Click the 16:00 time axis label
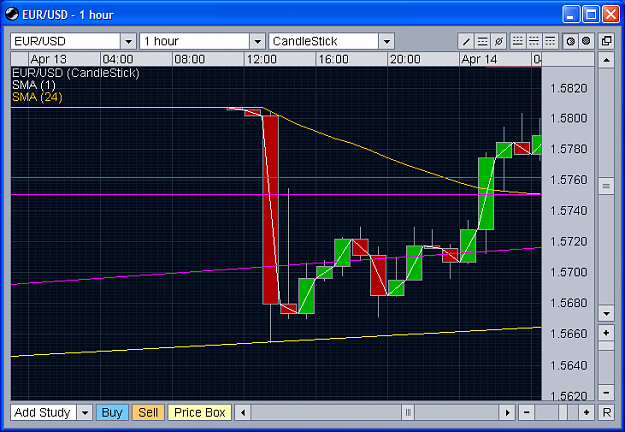Image resolution: width=625 pixels, height=432 pixels. tap(333, 59)
